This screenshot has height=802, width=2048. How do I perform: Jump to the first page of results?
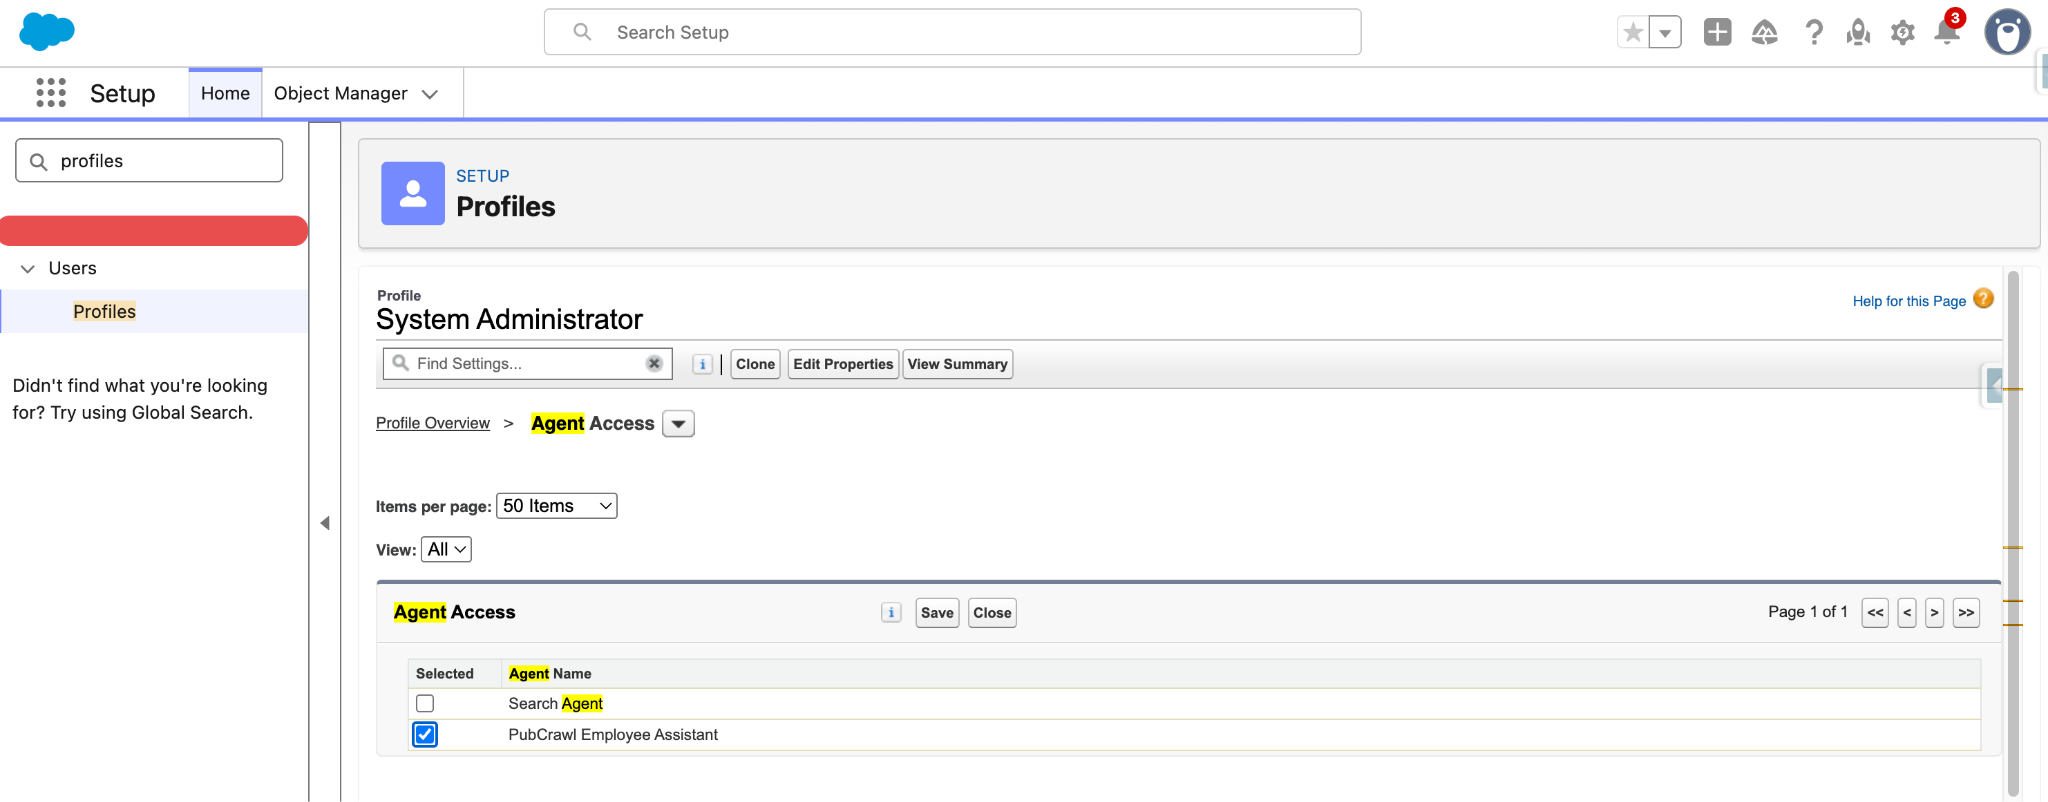click(1875, 613)
